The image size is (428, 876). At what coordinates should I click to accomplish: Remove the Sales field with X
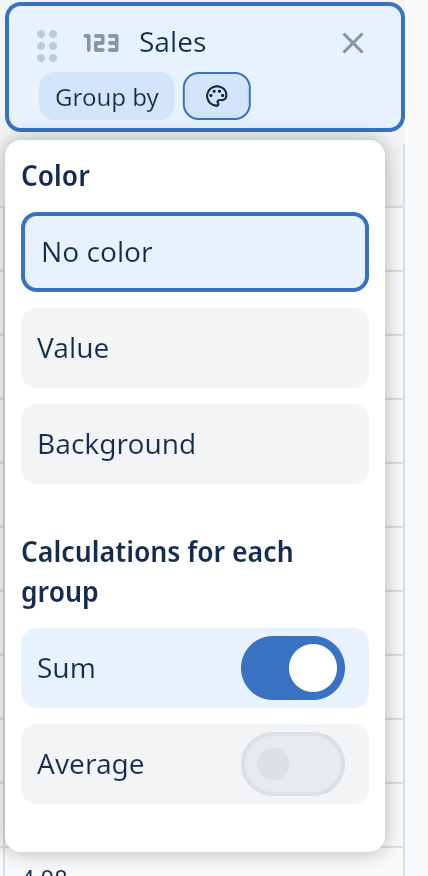[353, 43]
